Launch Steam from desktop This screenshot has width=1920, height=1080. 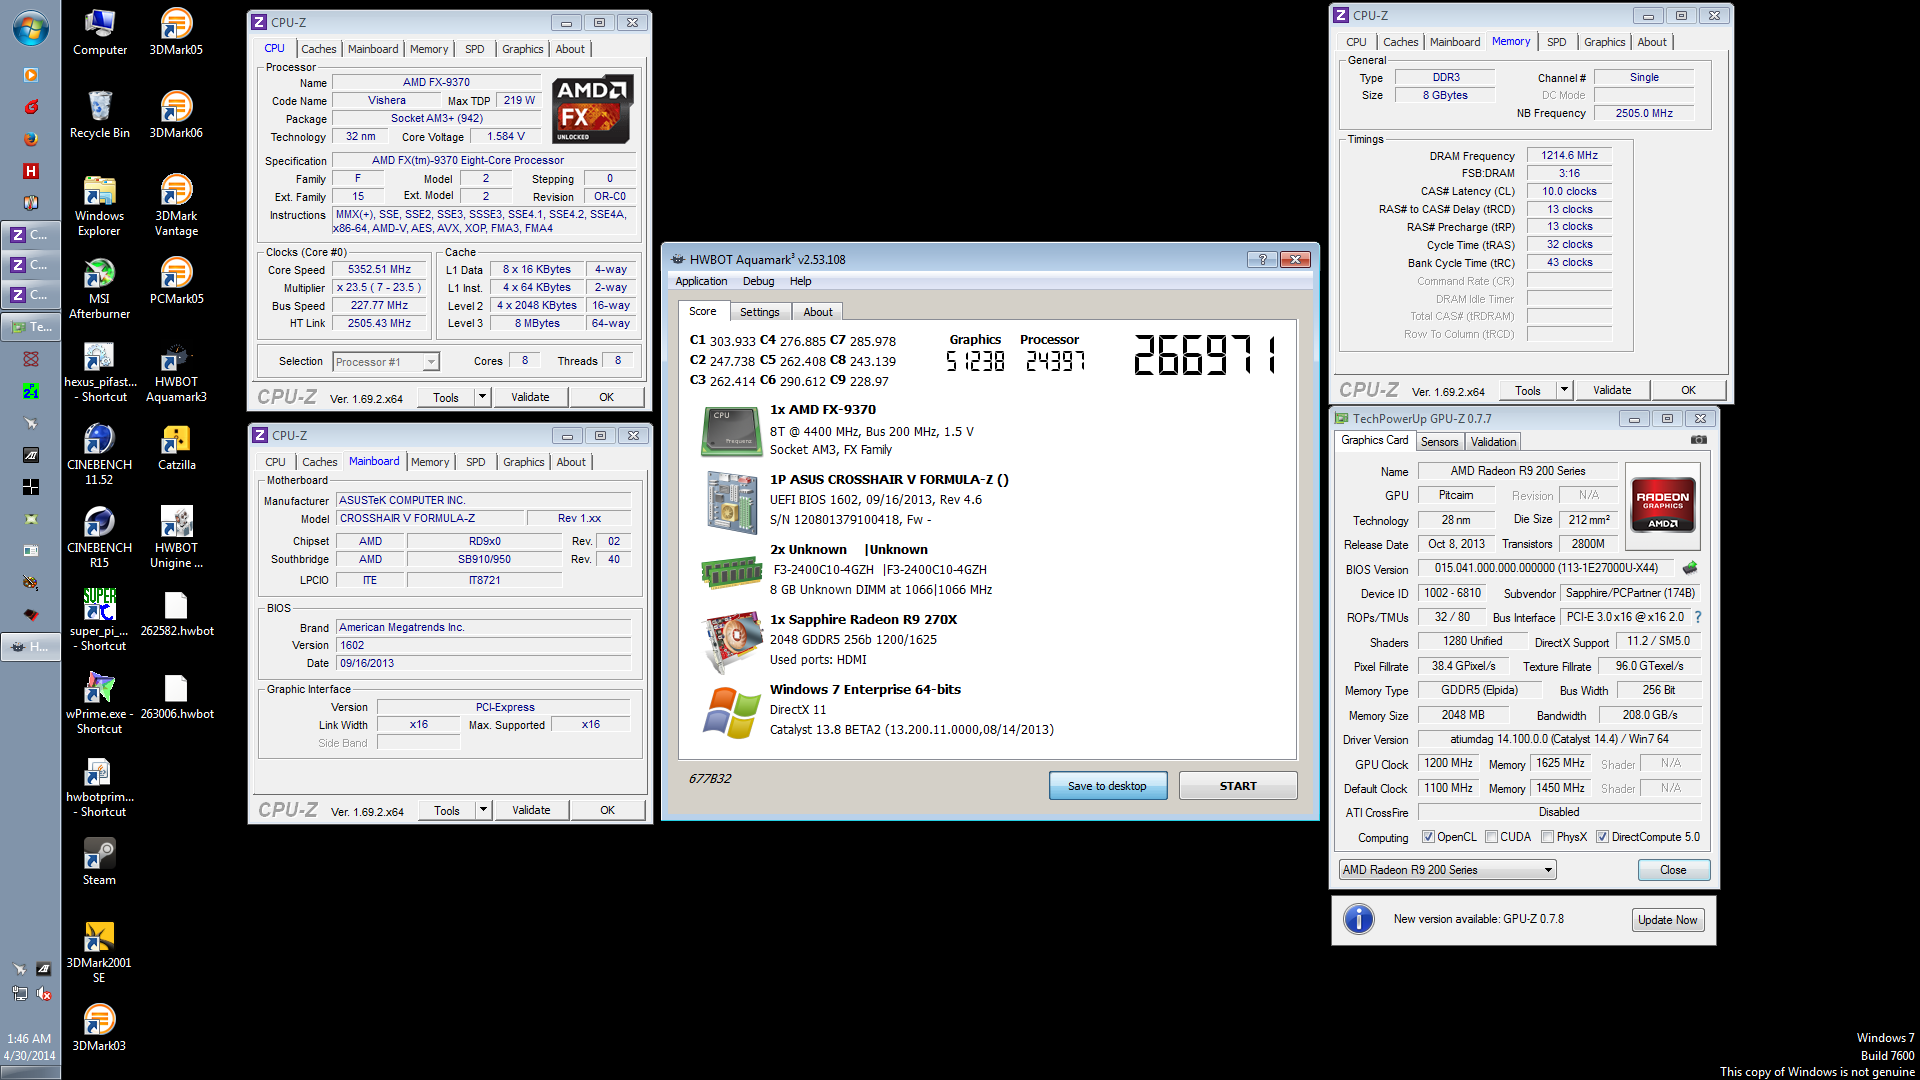(x=99, y=862)
